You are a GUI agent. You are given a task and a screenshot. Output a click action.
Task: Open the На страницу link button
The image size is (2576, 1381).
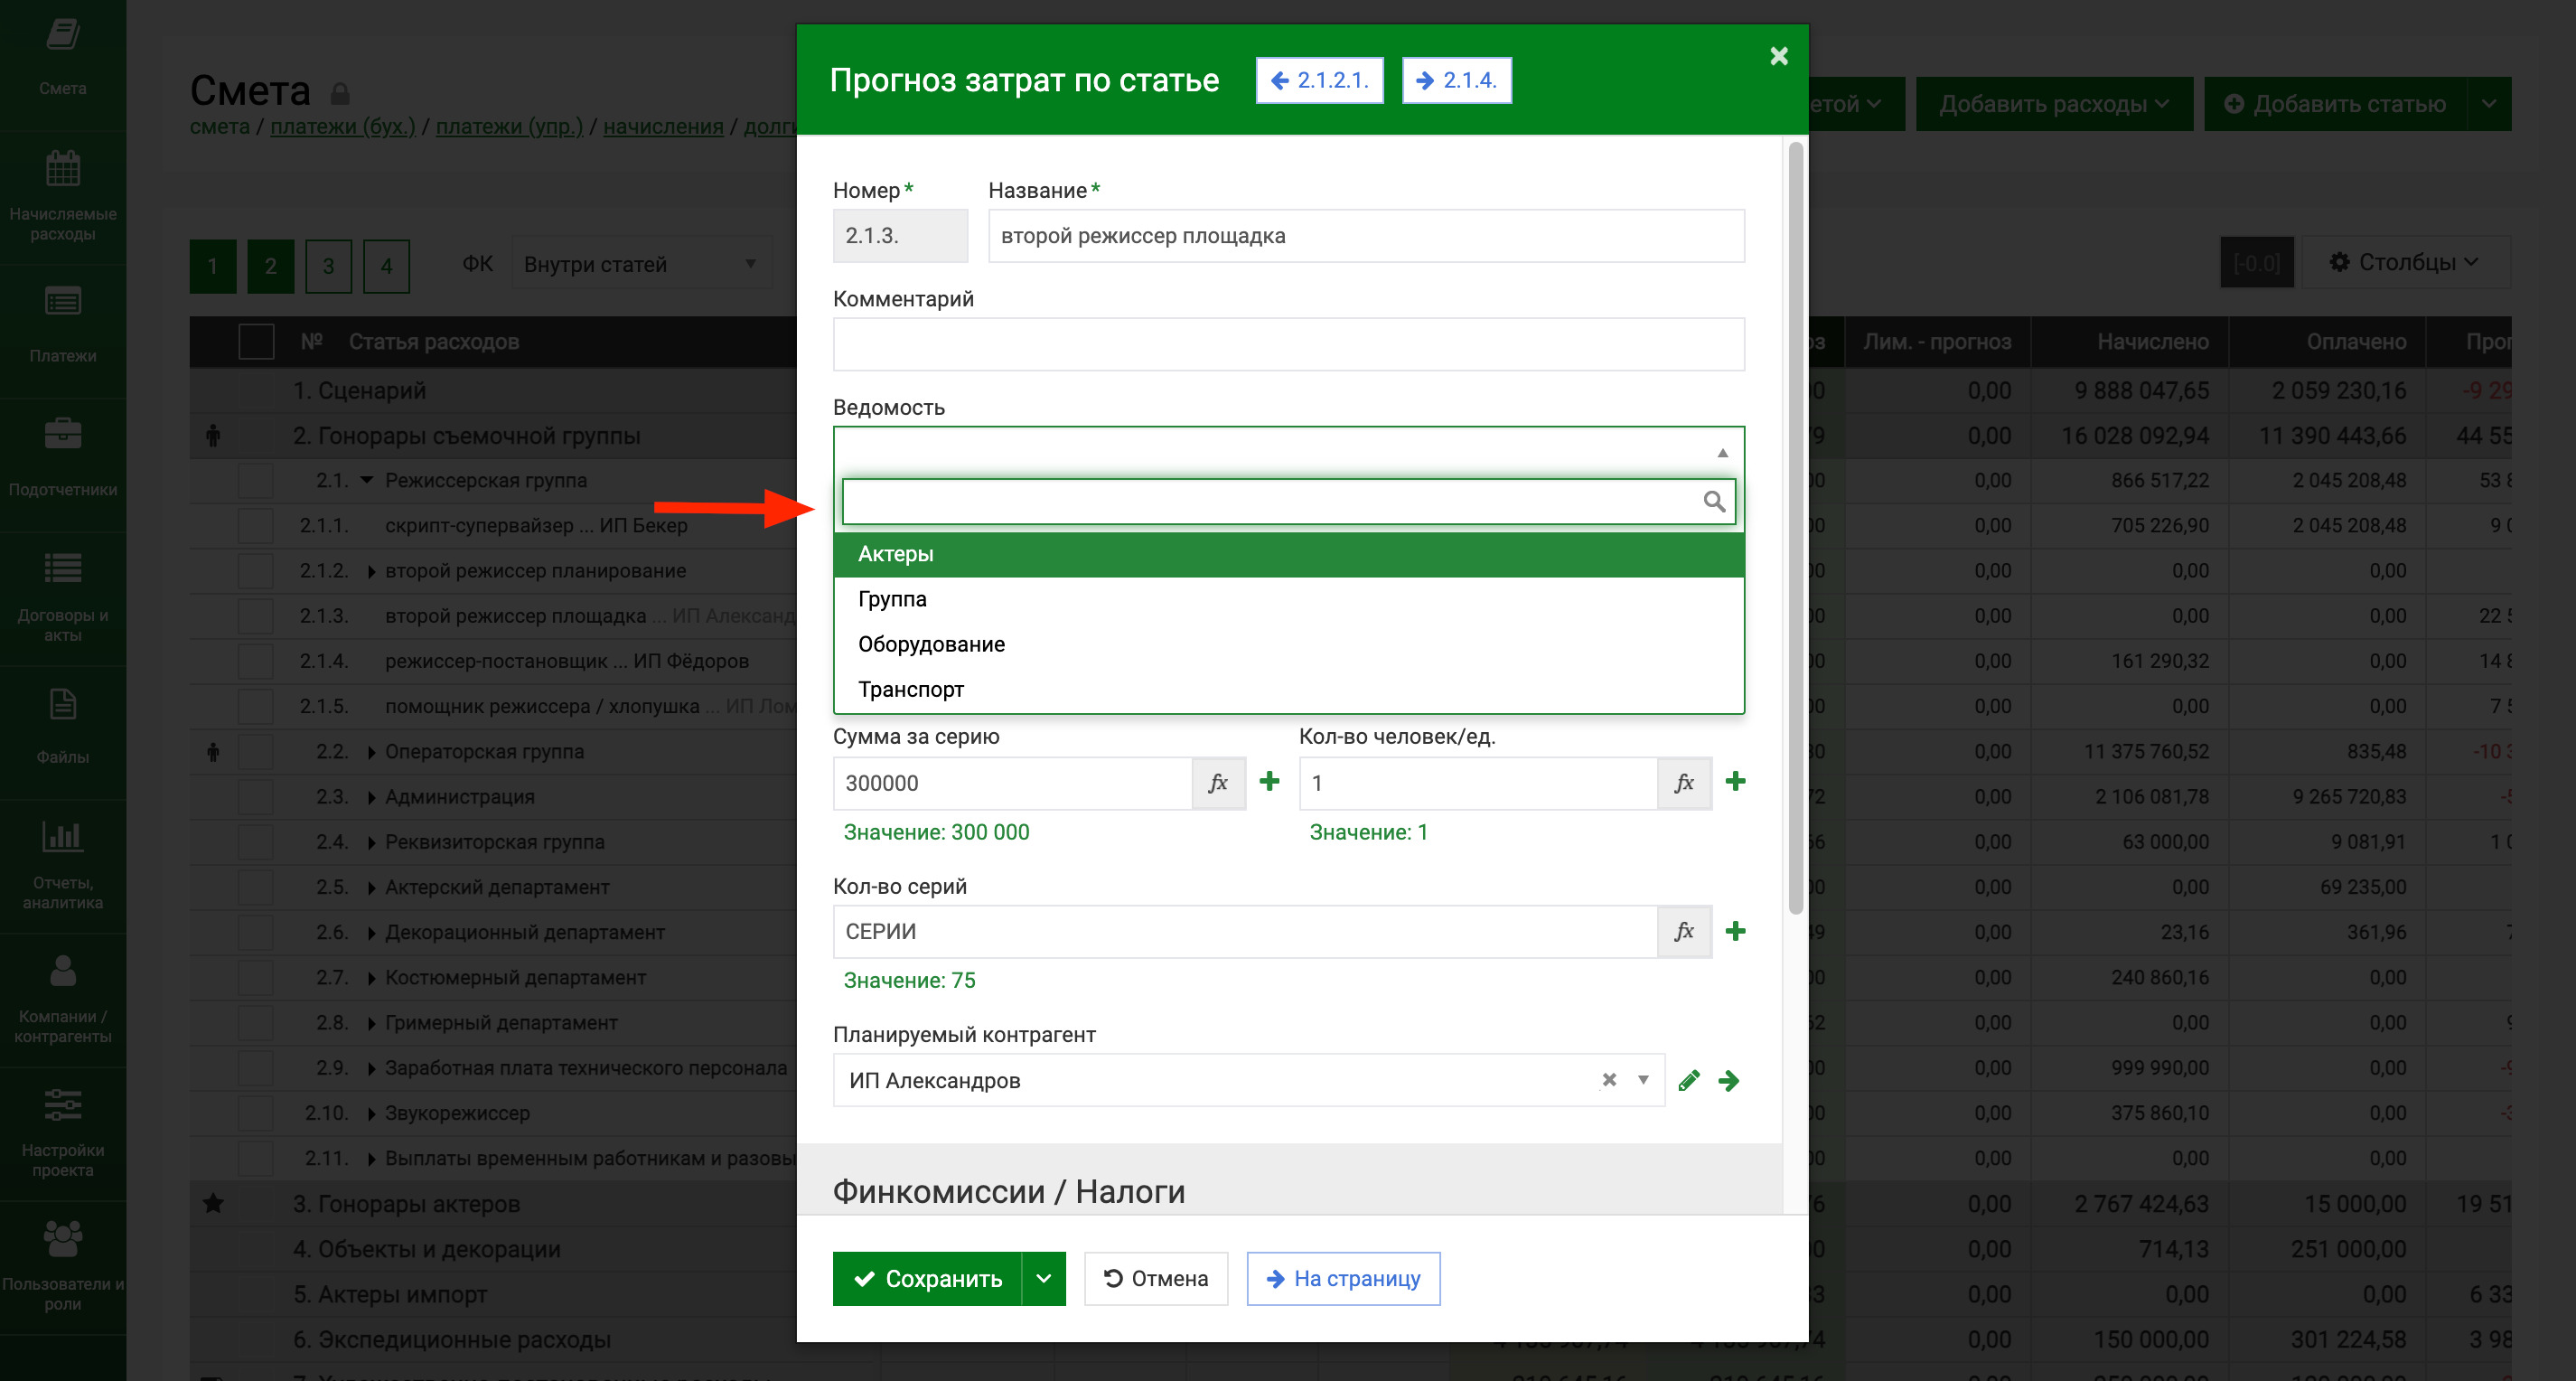coord(1343,1278)
